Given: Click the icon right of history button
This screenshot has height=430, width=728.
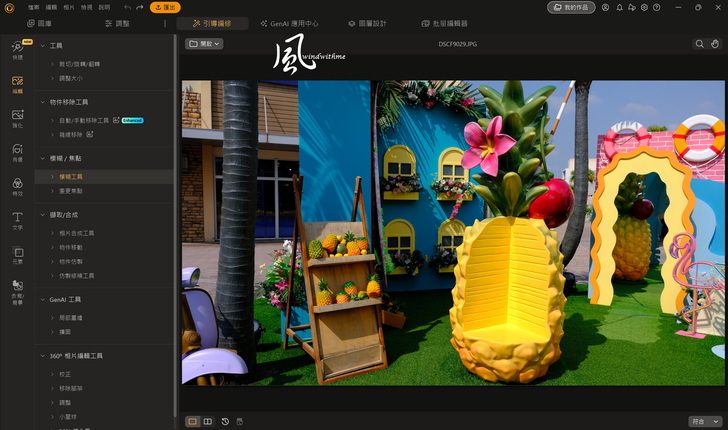Looking at the screenshot, I should (240, 421).
